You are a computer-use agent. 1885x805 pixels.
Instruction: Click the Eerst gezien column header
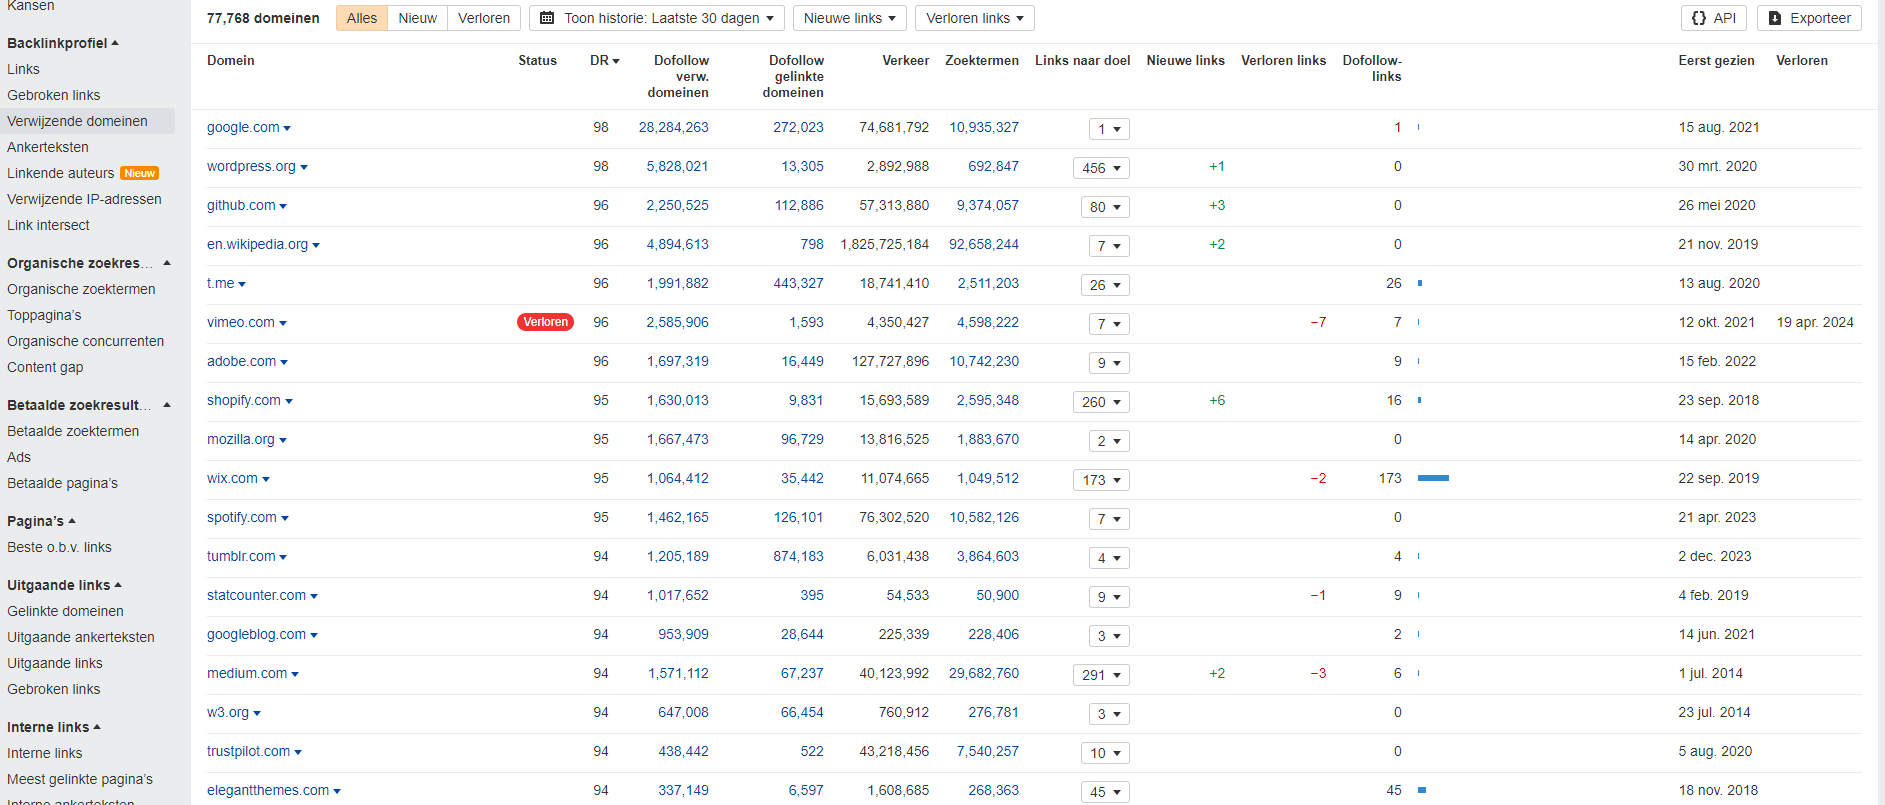(1716, 61)
